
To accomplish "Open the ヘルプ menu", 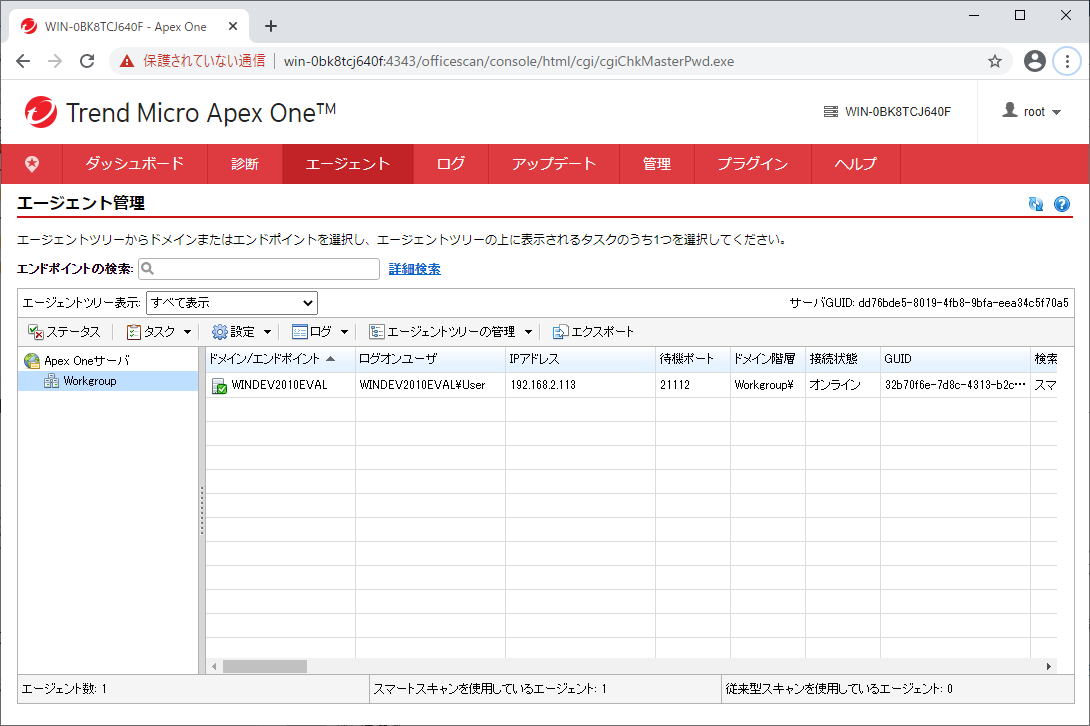I will 856,164.
